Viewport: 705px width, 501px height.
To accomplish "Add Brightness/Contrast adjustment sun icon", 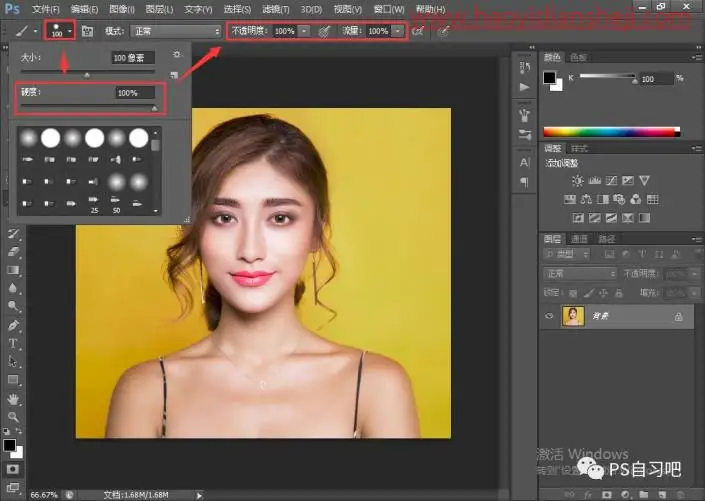I will tap(578, 181).
